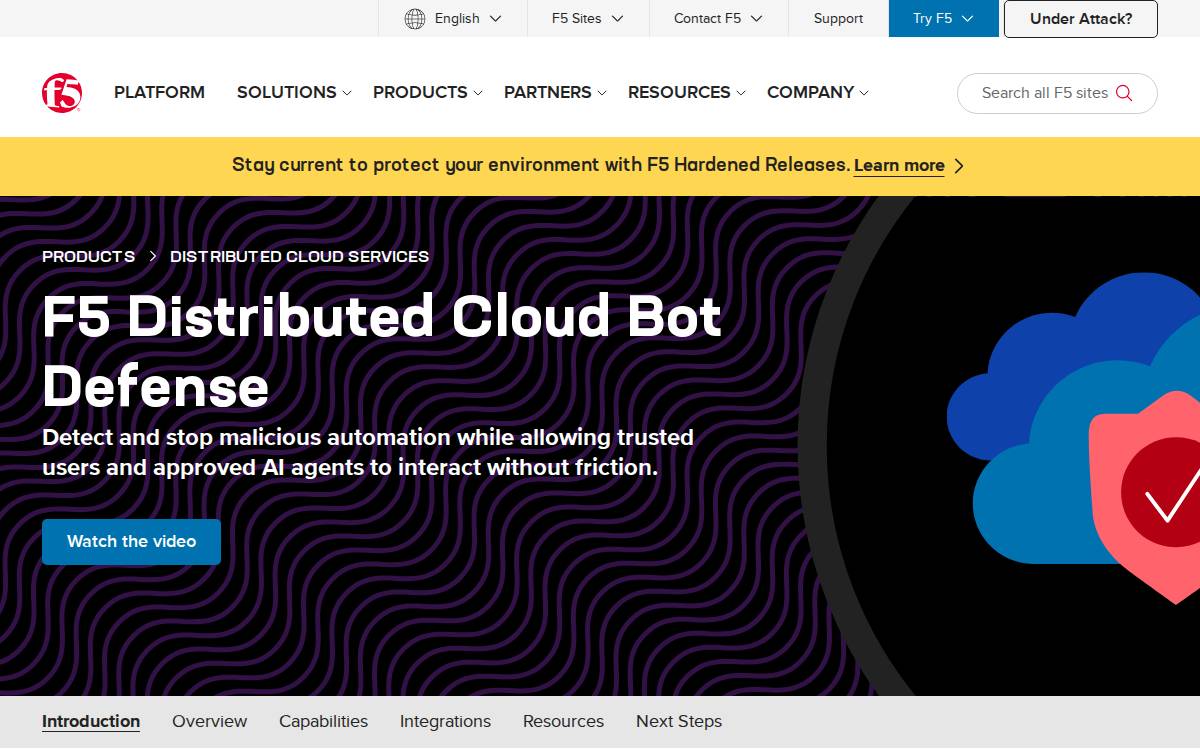Click the globe language icon
The height and width of the screenshot is (750, 1200).
tap(415, 18)
